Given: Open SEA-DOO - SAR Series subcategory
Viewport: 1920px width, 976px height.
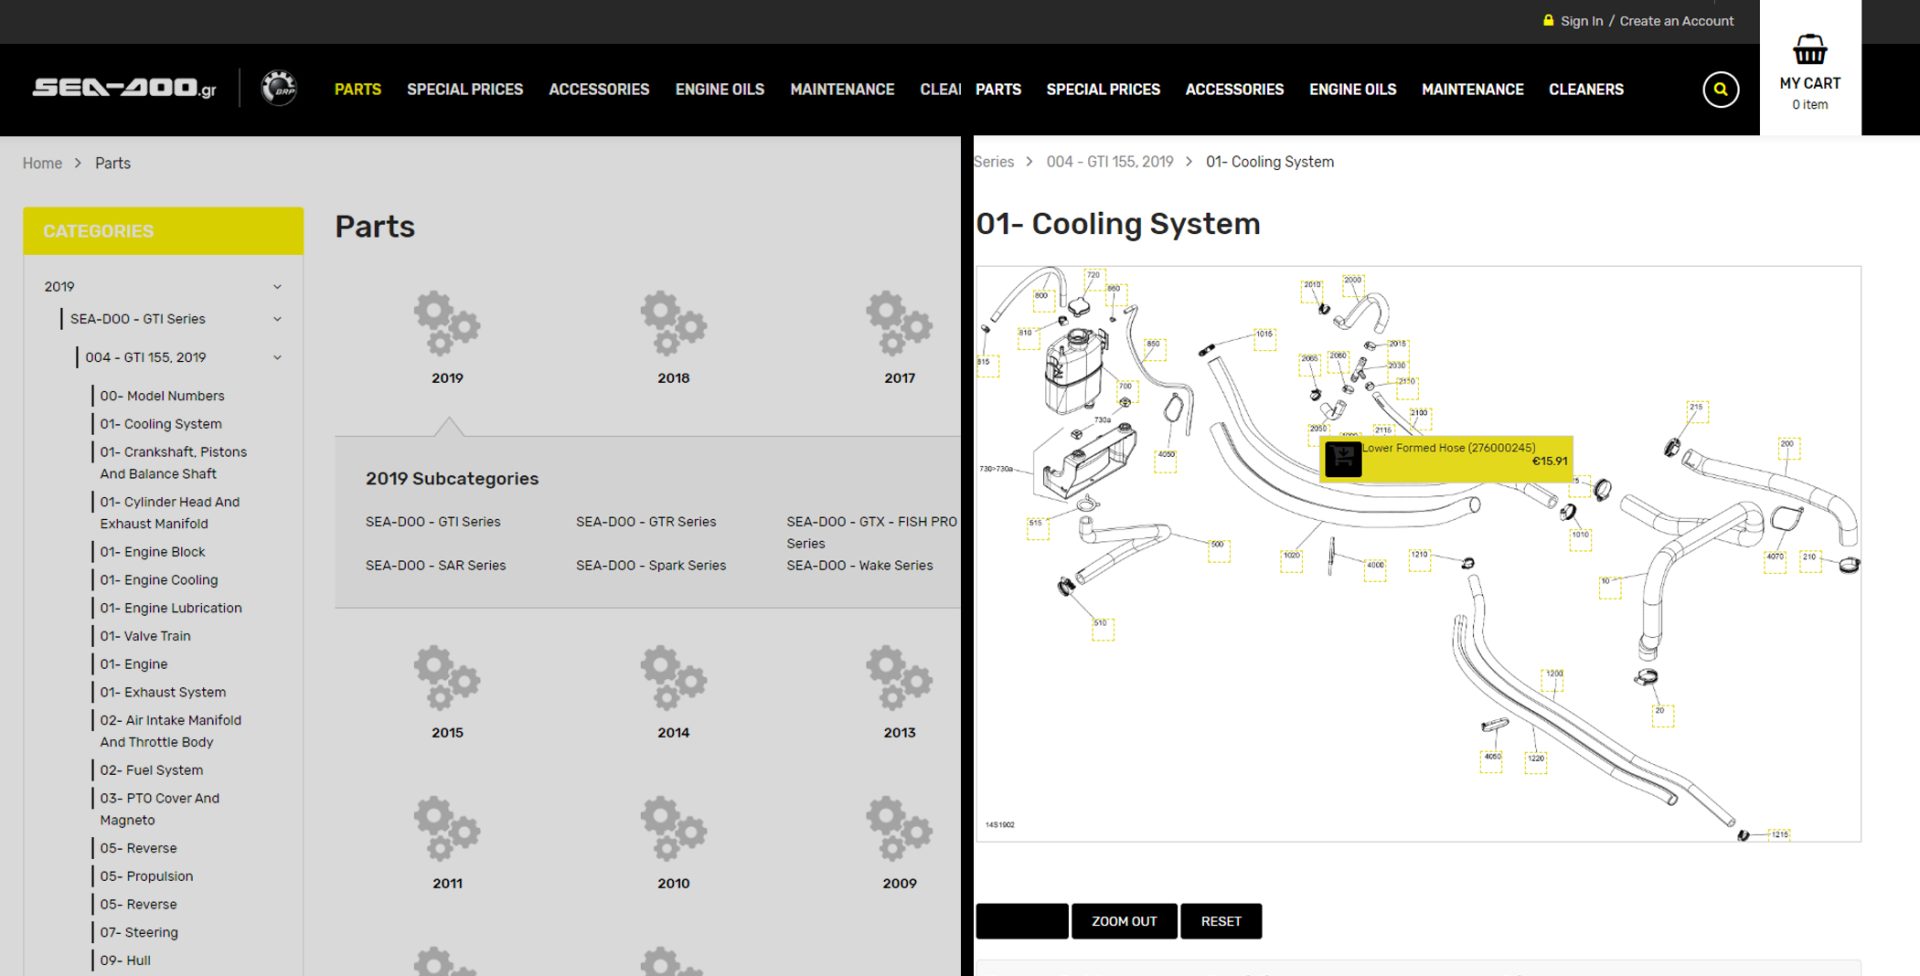Looking at the screenshot, I should (436, 566).
